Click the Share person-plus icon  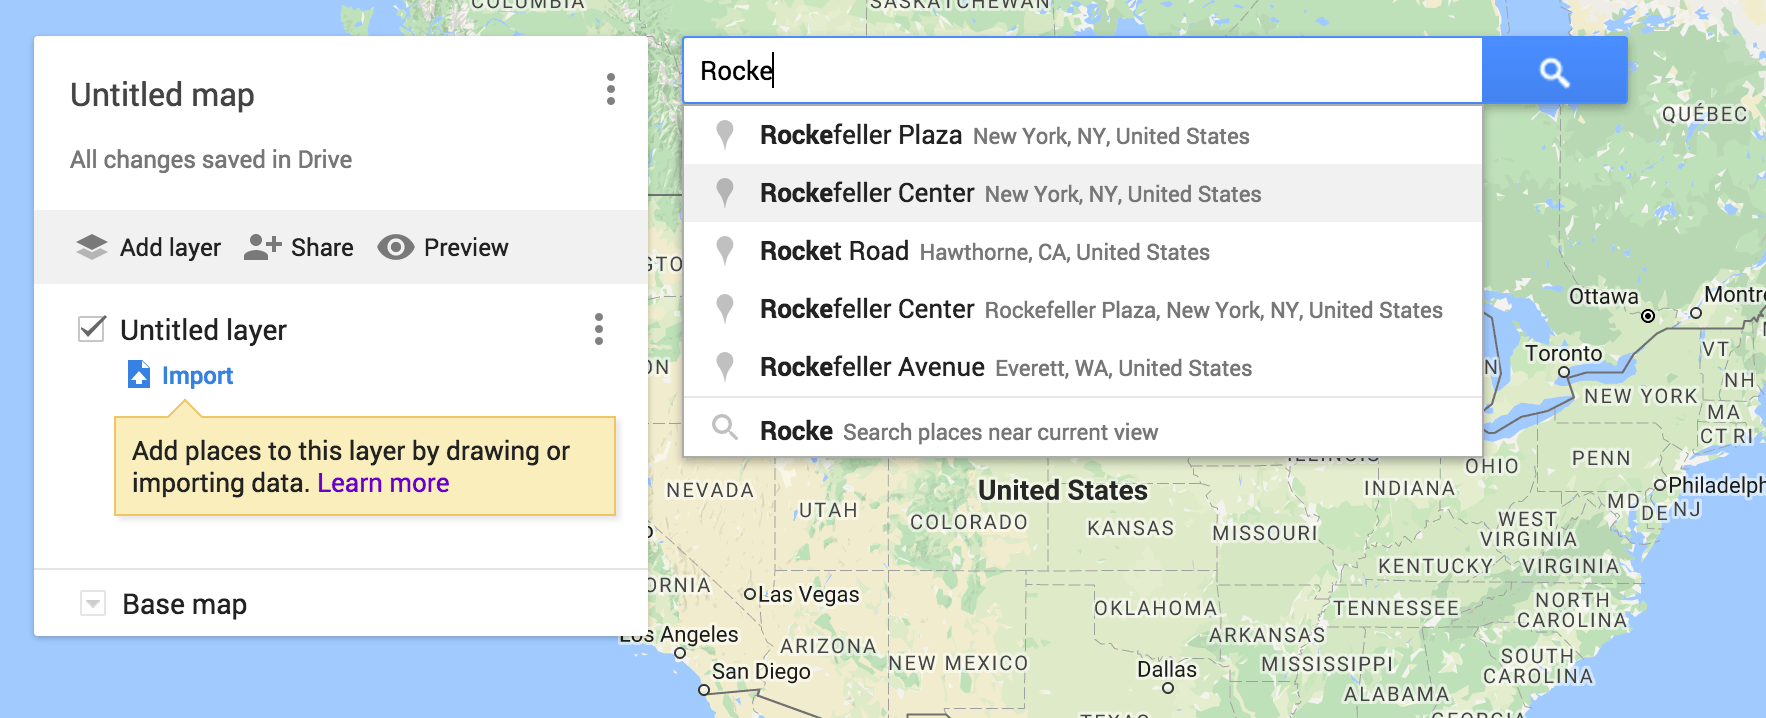[262, 247]
